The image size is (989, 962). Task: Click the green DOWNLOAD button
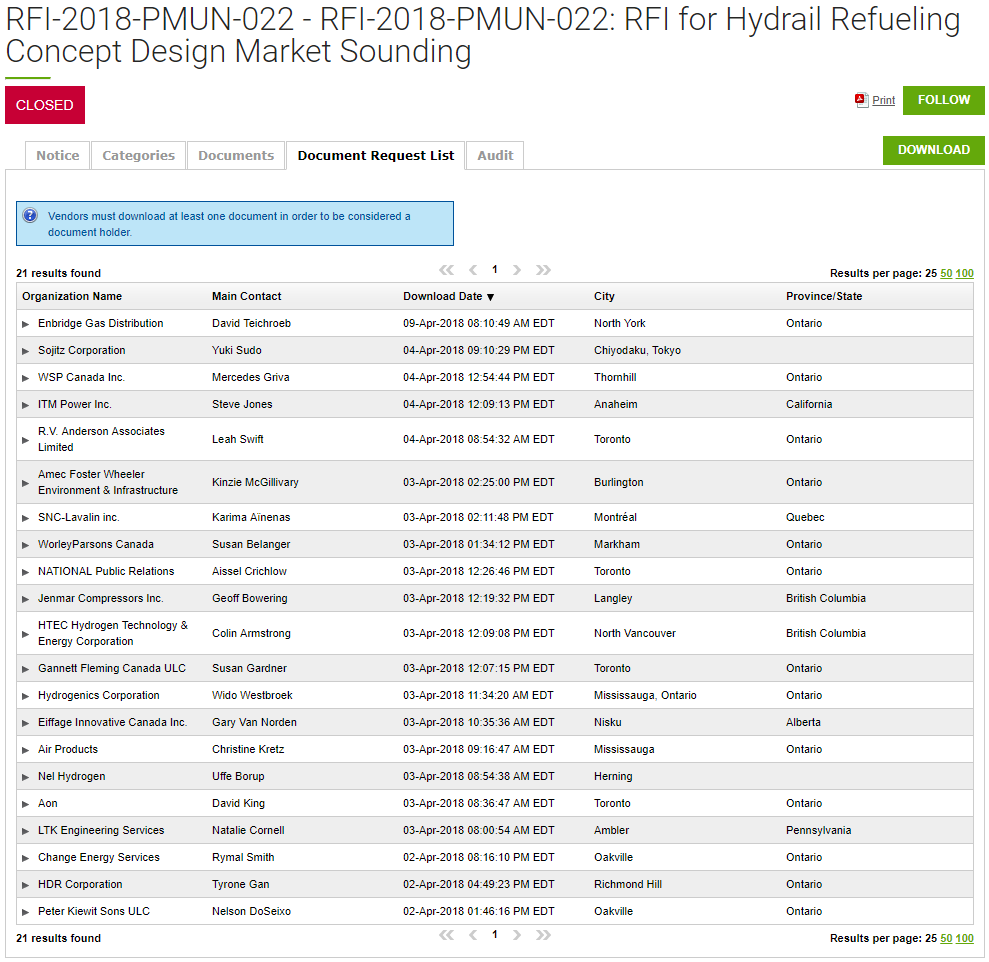(933, 150)
